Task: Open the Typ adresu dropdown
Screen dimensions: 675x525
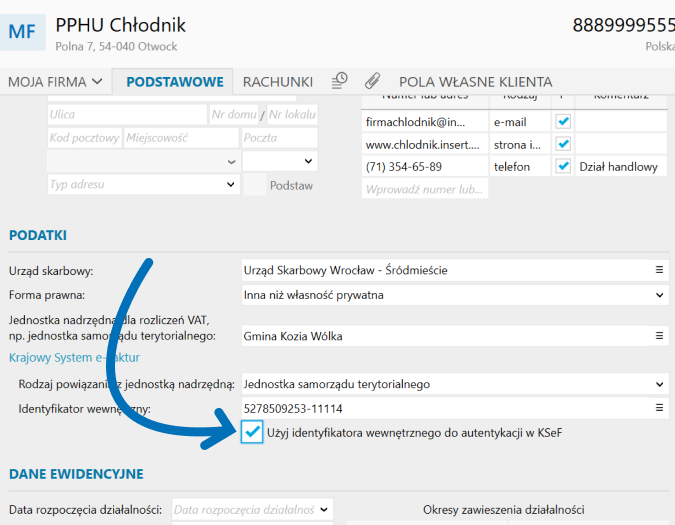Action: tap(230, 184)
